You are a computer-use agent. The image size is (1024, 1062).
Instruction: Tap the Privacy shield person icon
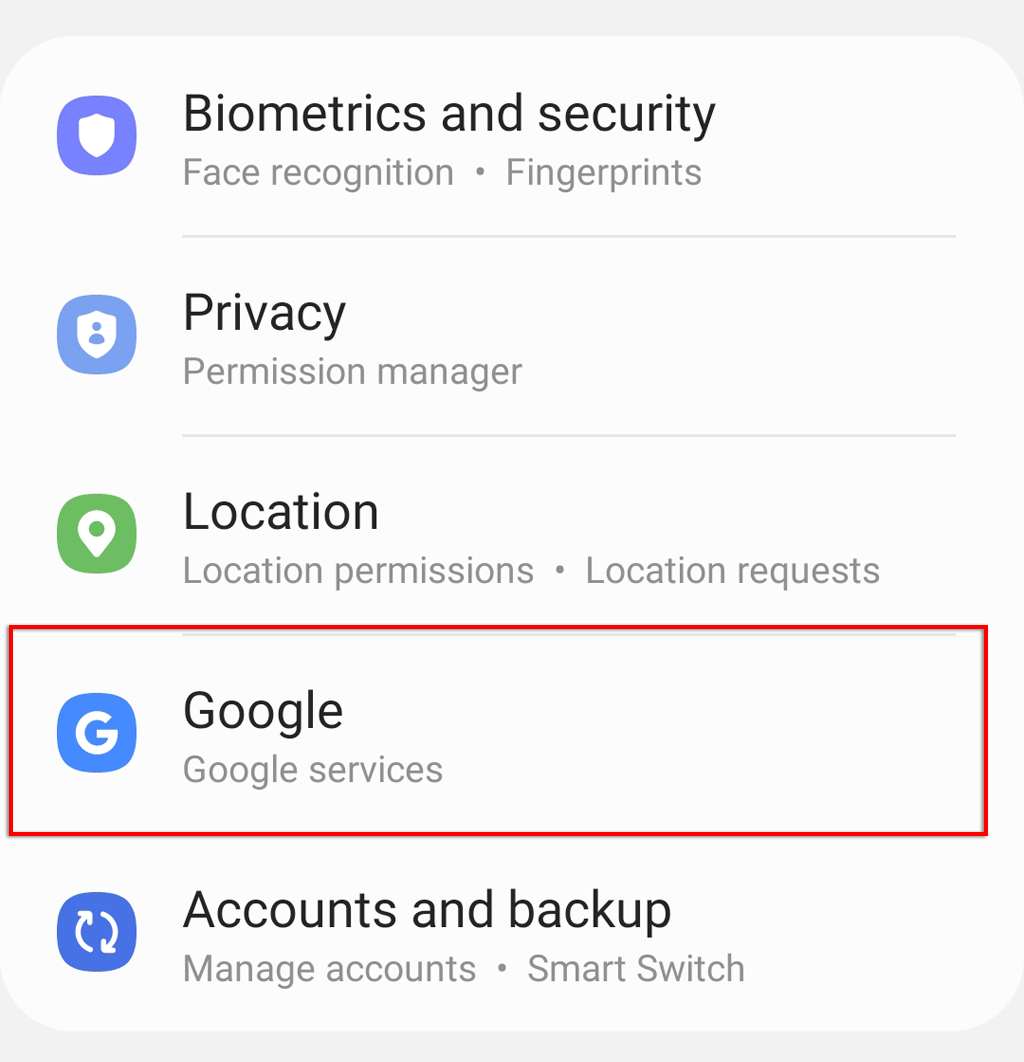97,335
